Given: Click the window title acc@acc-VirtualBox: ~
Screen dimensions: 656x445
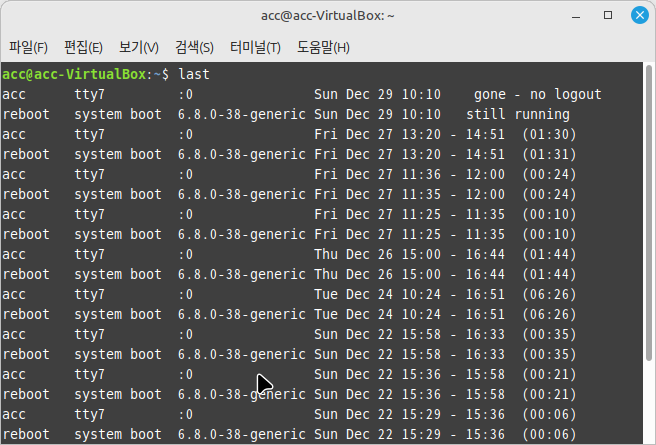Looking at the screenshot, I should [x=328, y=16].
